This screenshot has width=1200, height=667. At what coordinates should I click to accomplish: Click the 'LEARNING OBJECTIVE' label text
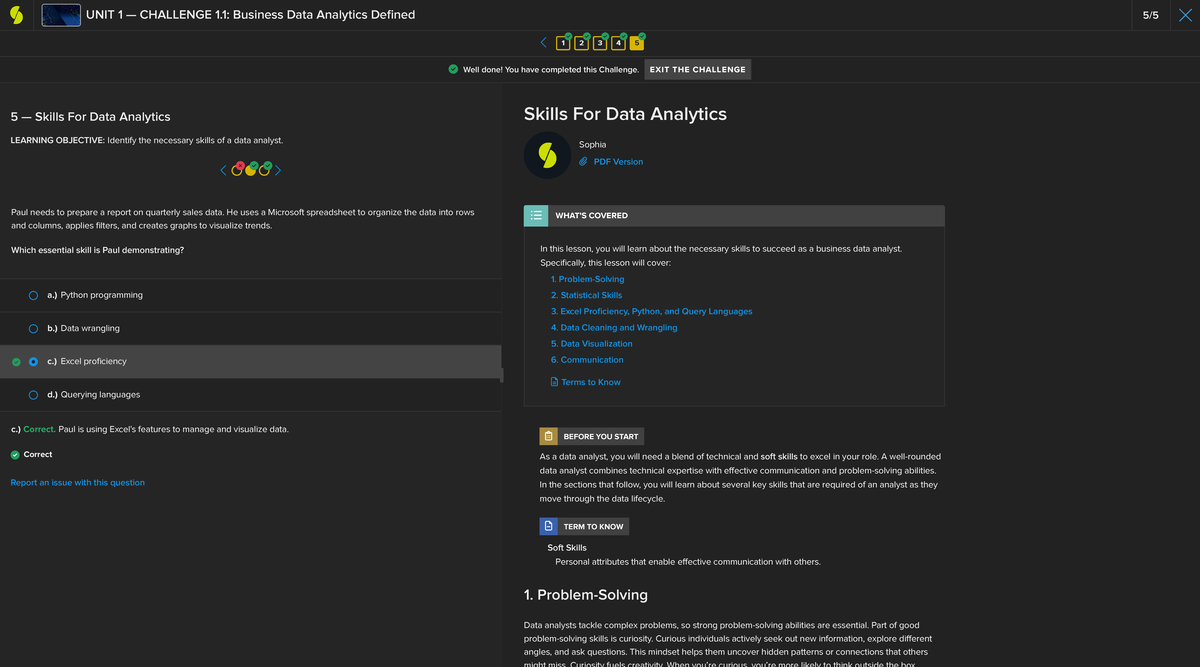57,140
